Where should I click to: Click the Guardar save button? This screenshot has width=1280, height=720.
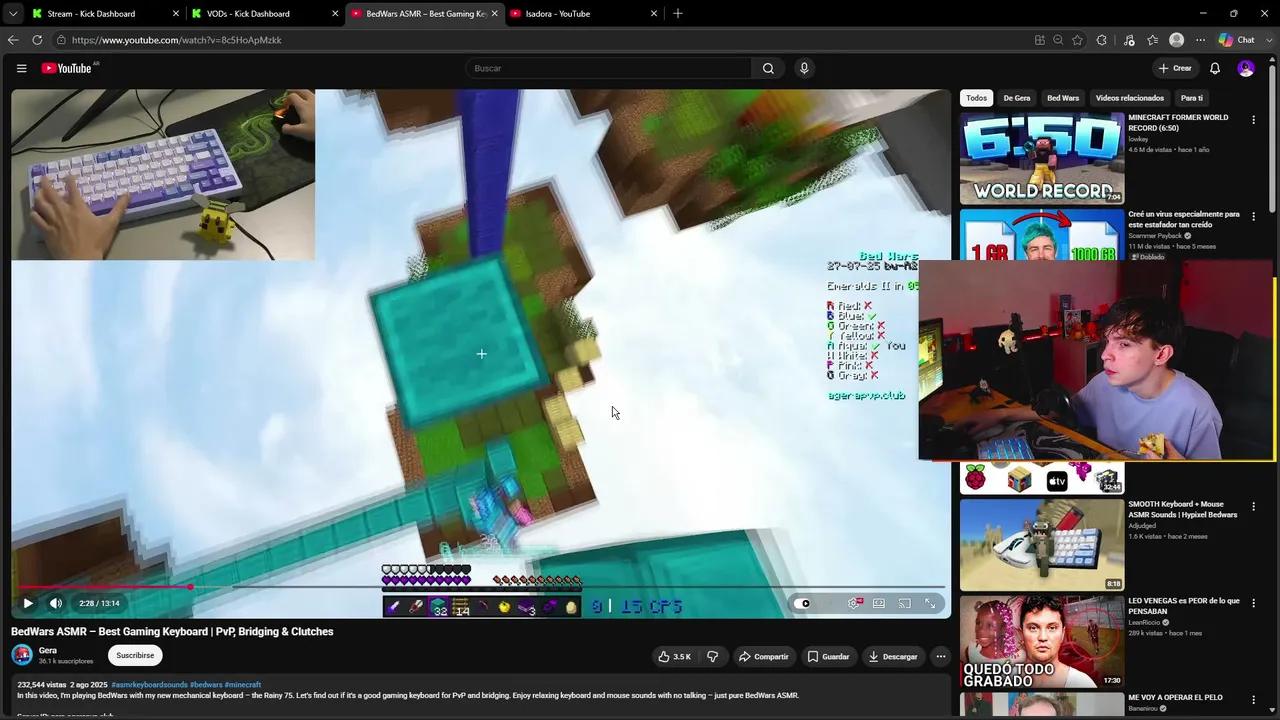828,657
